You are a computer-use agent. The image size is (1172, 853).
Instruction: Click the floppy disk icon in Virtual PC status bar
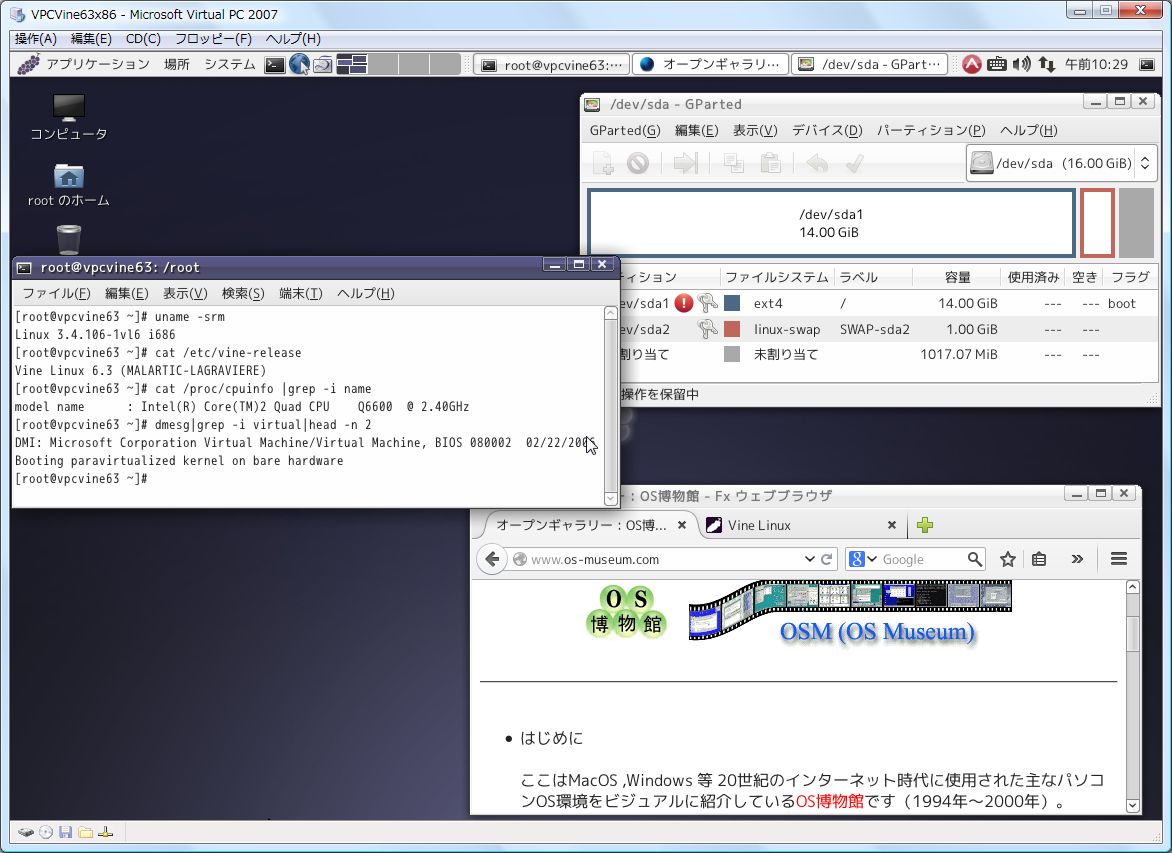(65, 832)
